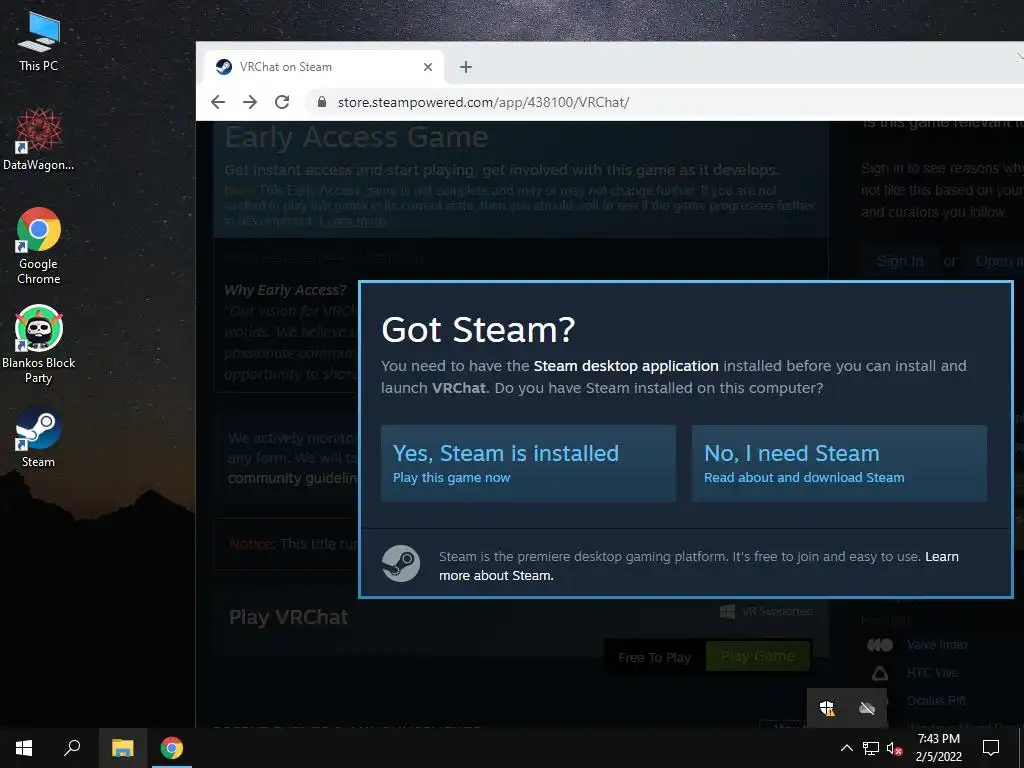Launch Google Chrome from the desktop
This screenshot has height=768, width=1024.
[x=39, y=246]
